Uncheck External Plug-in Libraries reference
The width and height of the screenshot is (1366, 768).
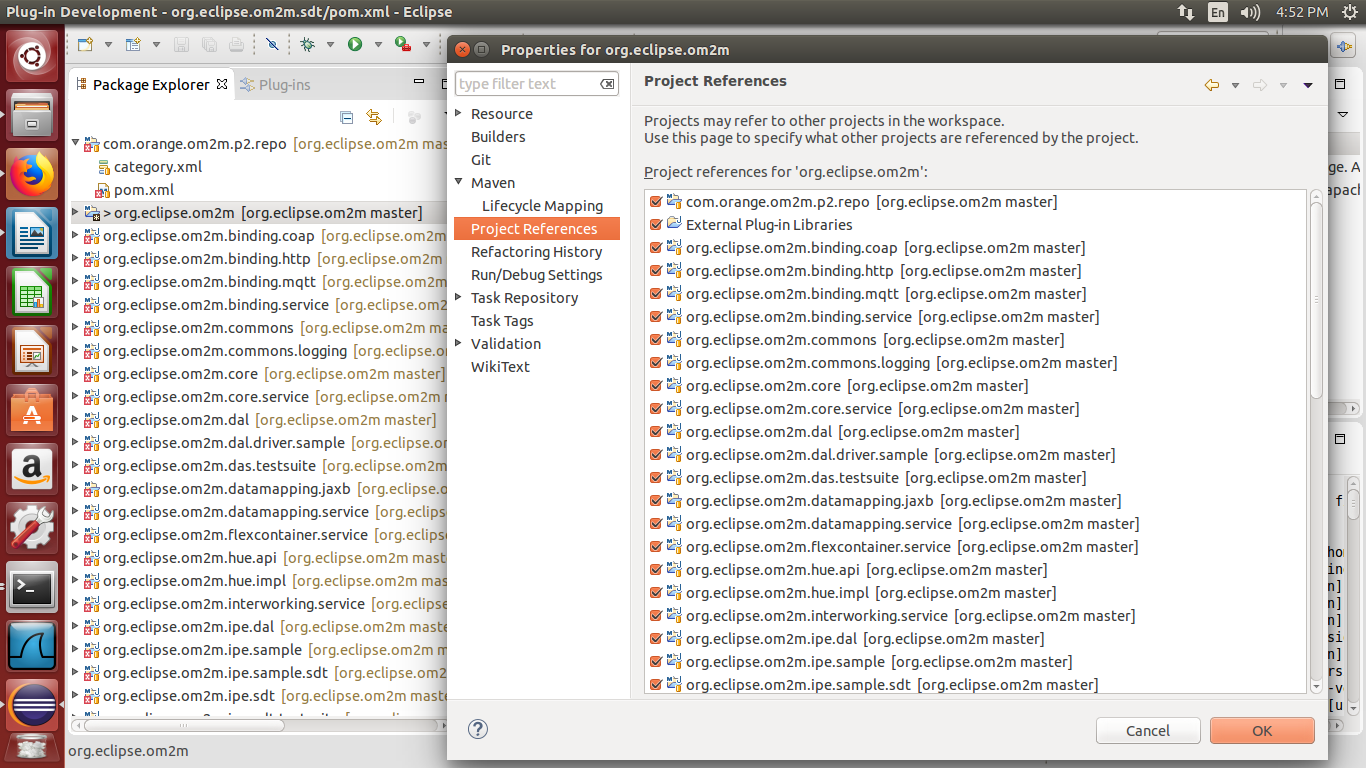point(656,225)
